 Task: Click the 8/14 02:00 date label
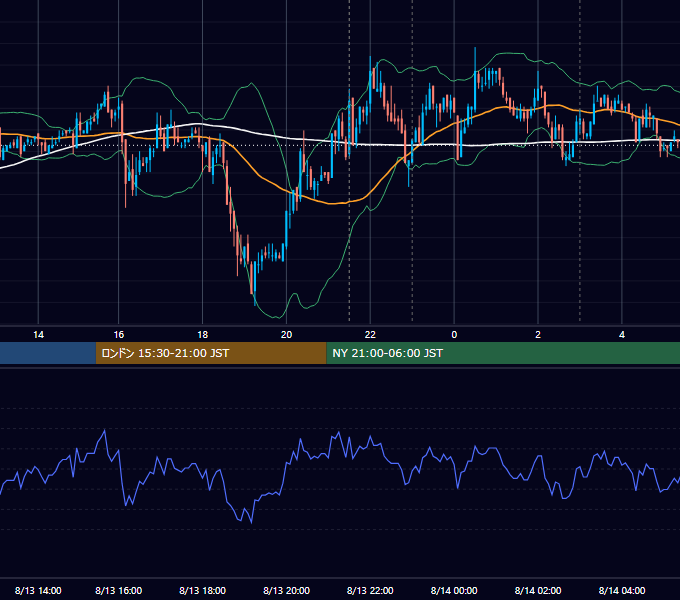538,590
